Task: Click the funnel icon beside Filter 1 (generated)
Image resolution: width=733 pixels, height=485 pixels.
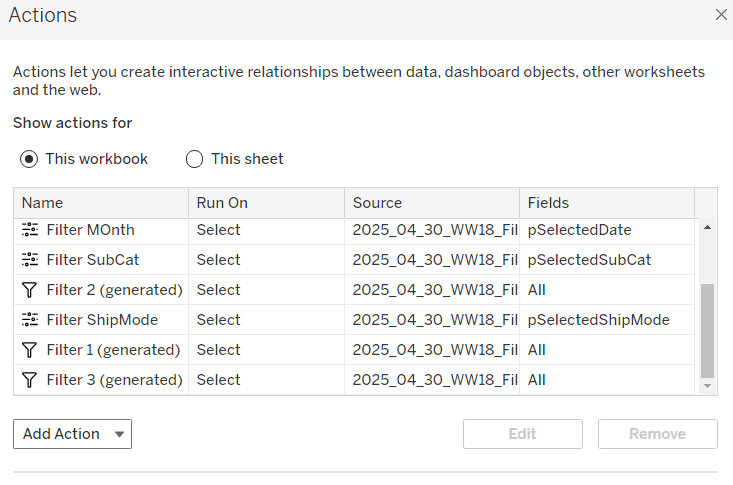Action: (x=29, y=350)
